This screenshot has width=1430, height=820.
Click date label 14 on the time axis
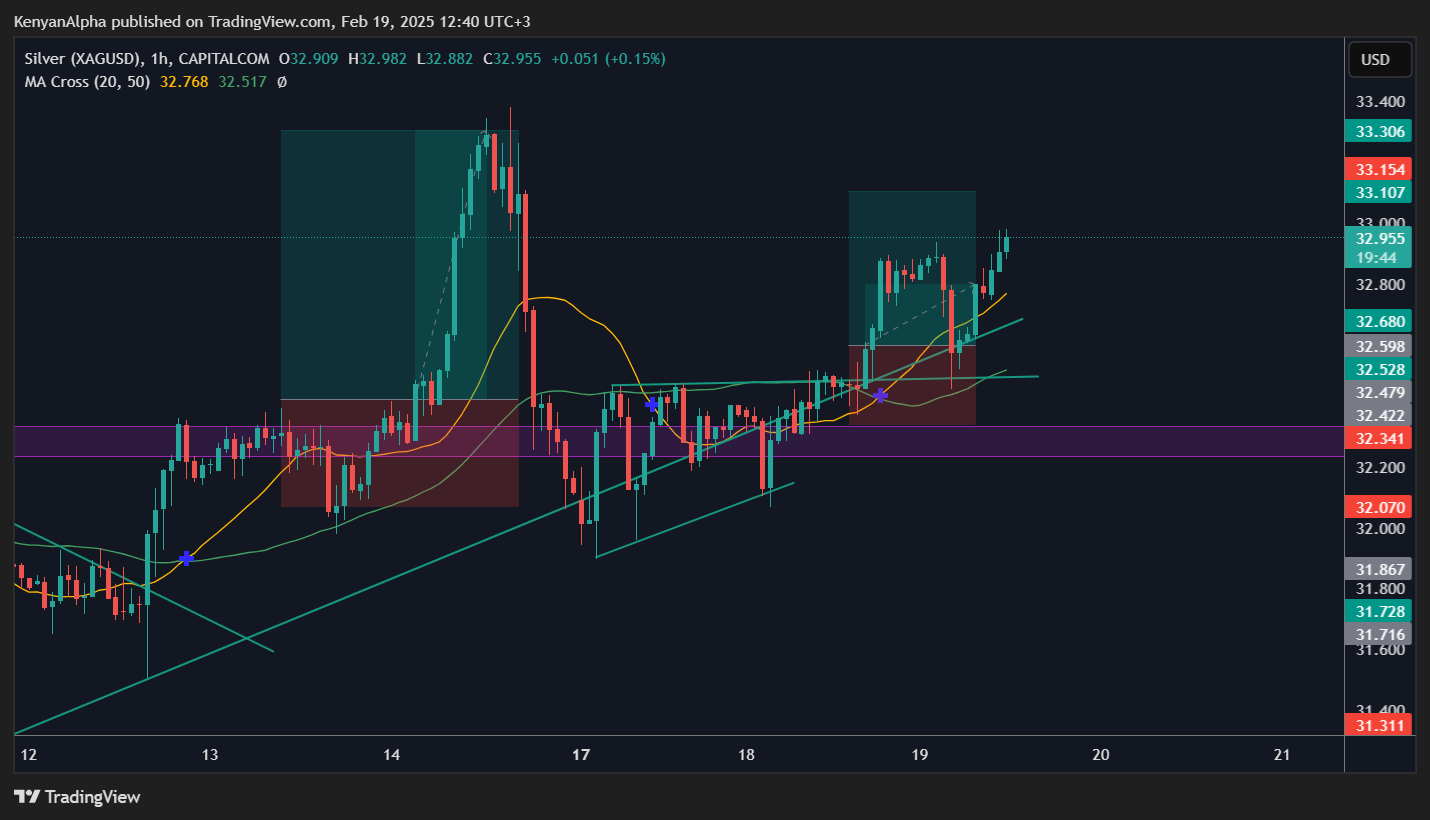click(x=392, y=755)
